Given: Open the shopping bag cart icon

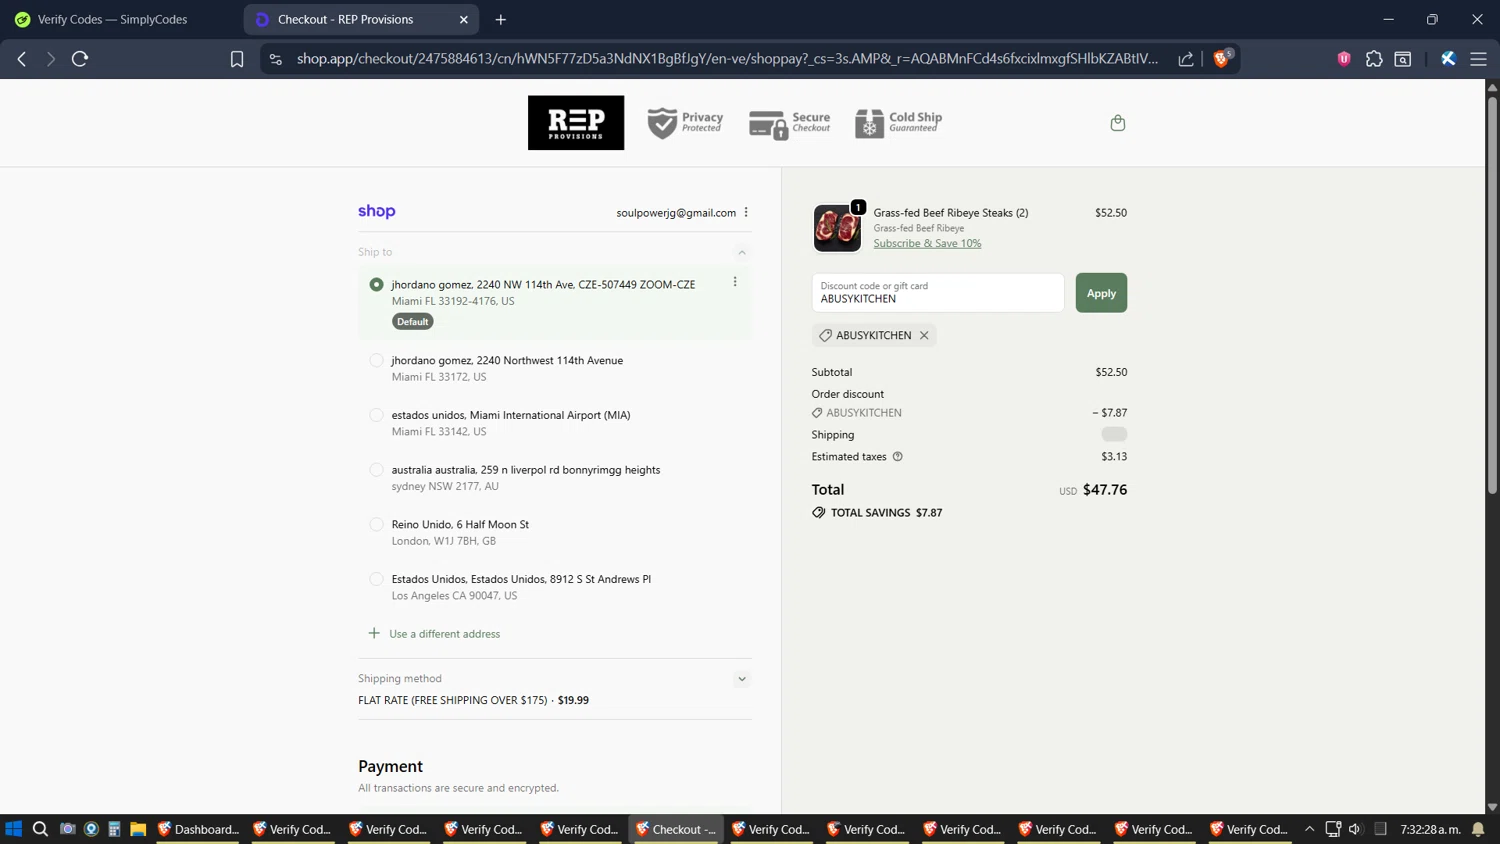Looking at the screenshot, I should (x=1118, y=123).
